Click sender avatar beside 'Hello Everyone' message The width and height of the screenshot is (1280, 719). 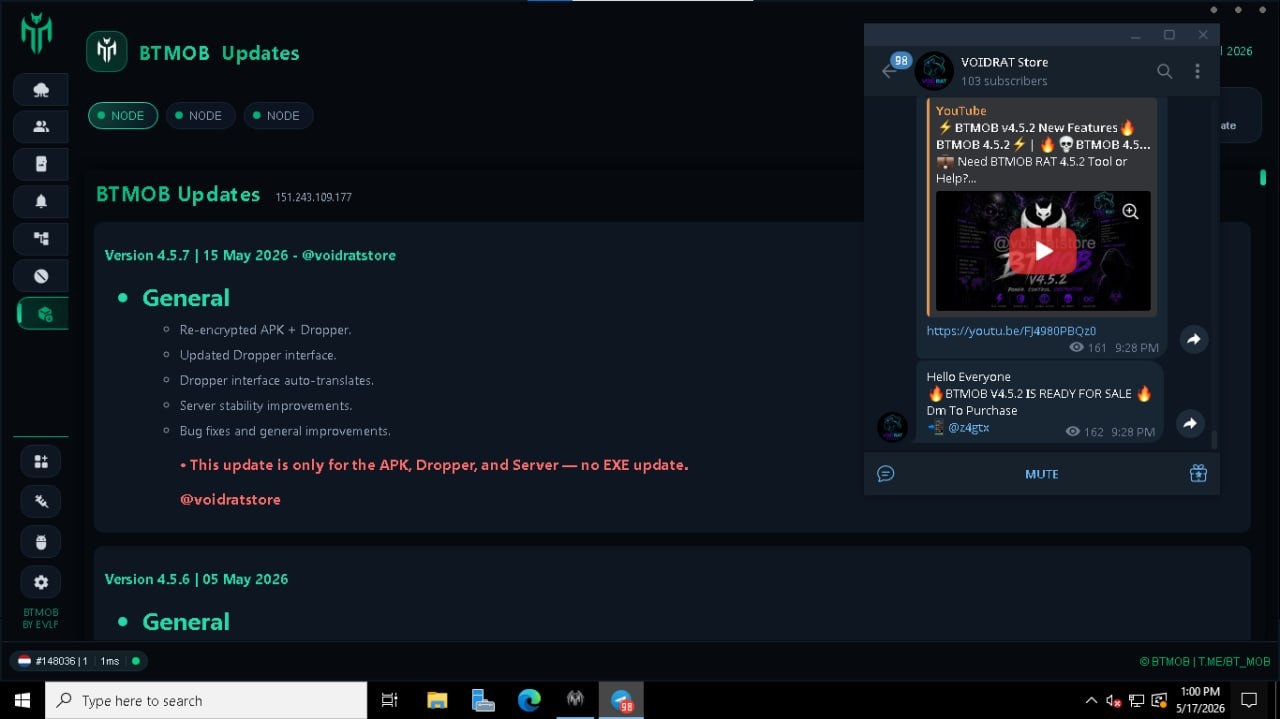(x=893, y=427)
